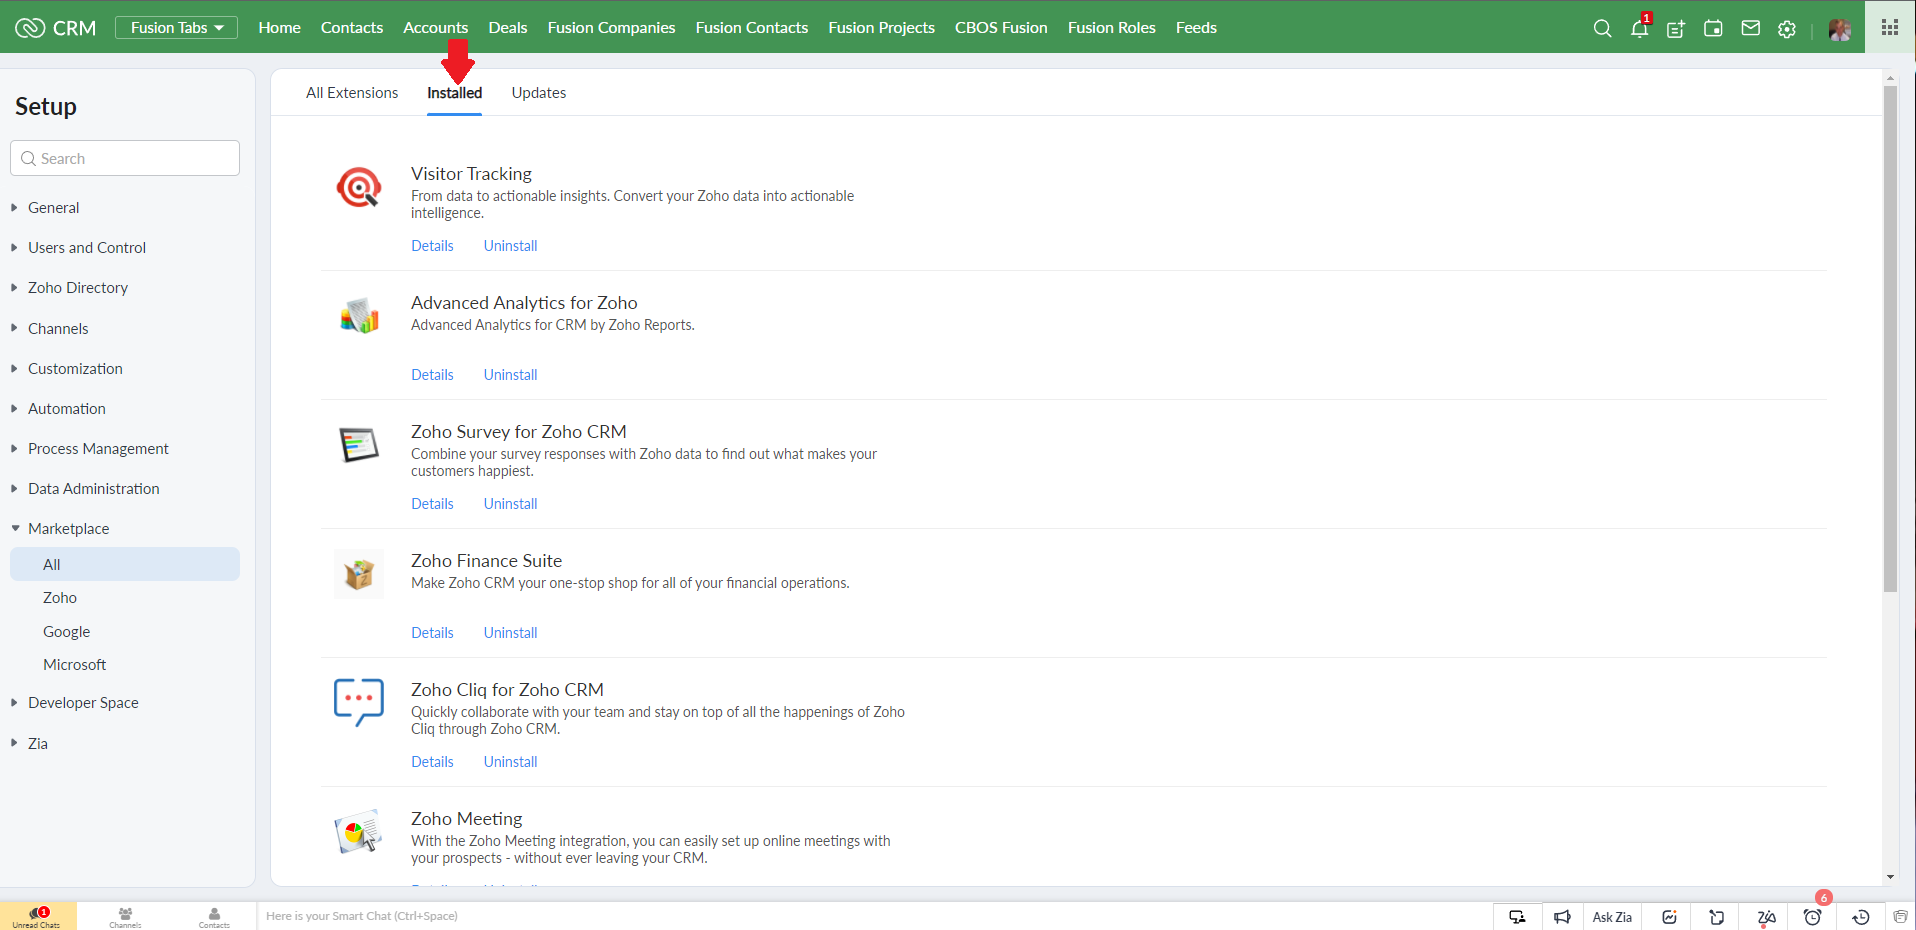Image resolution: width=1916 pixels, height=930 pixels.
Task: Click the megaphone announcements icon
Action: tap(1562, 917)
